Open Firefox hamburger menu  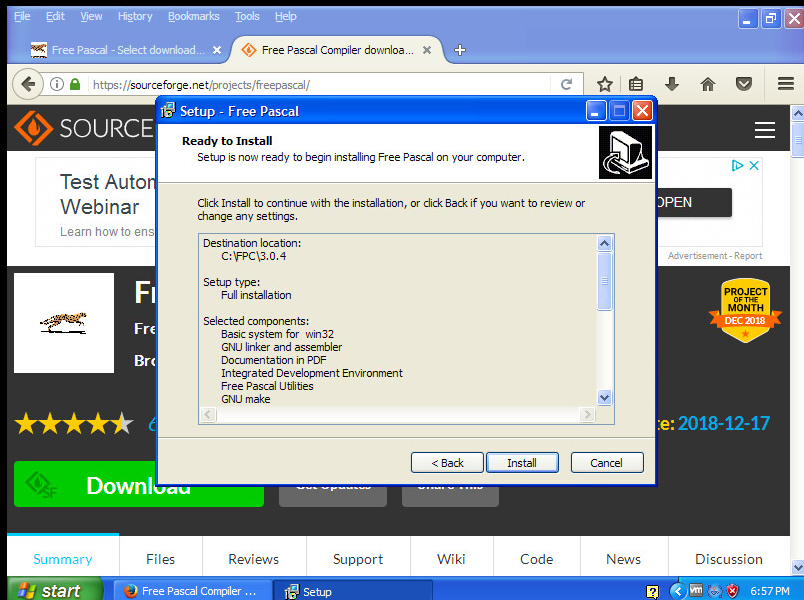786,84
